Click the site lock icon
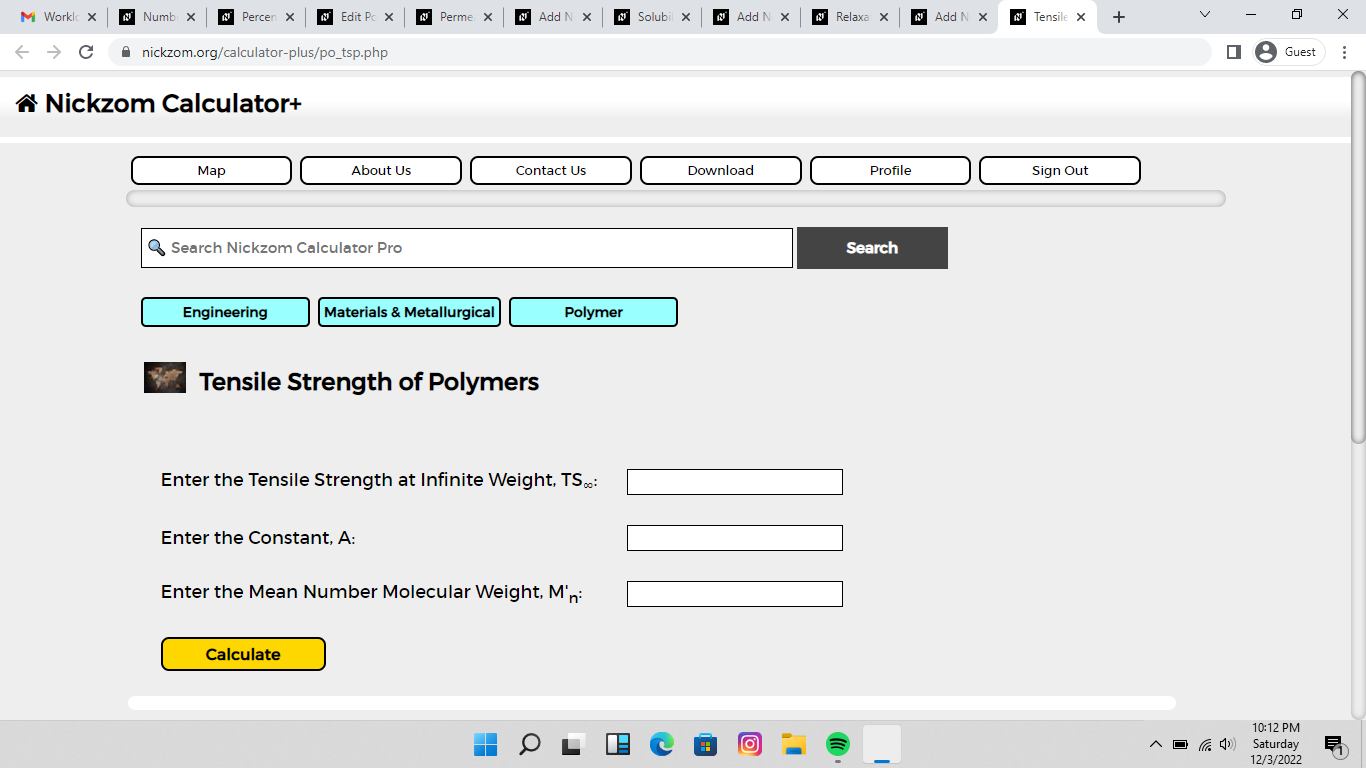This screenshot has width=1366, height=768. tap(126, 52)
